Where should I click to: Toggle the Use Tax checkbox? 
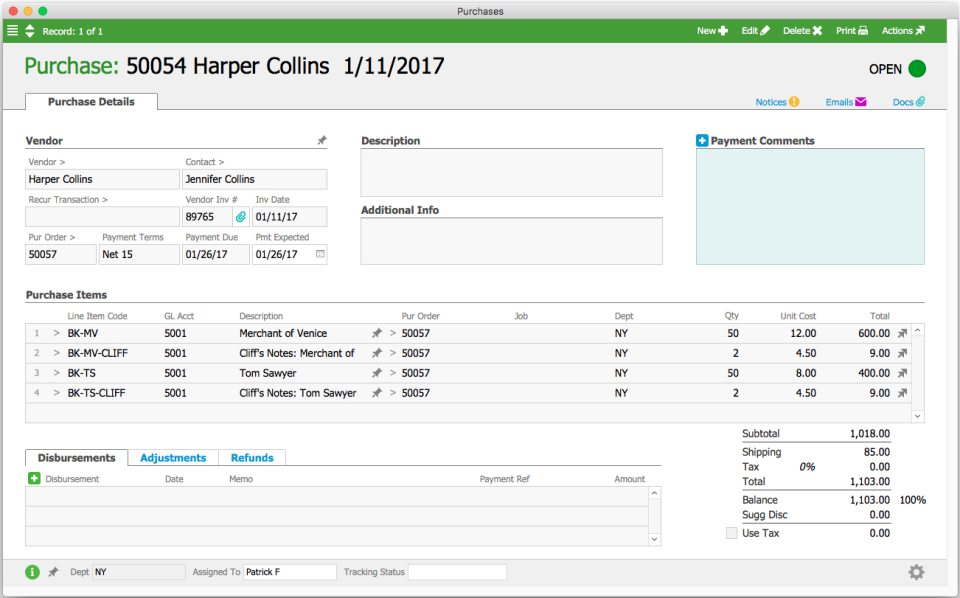(730, 533)
